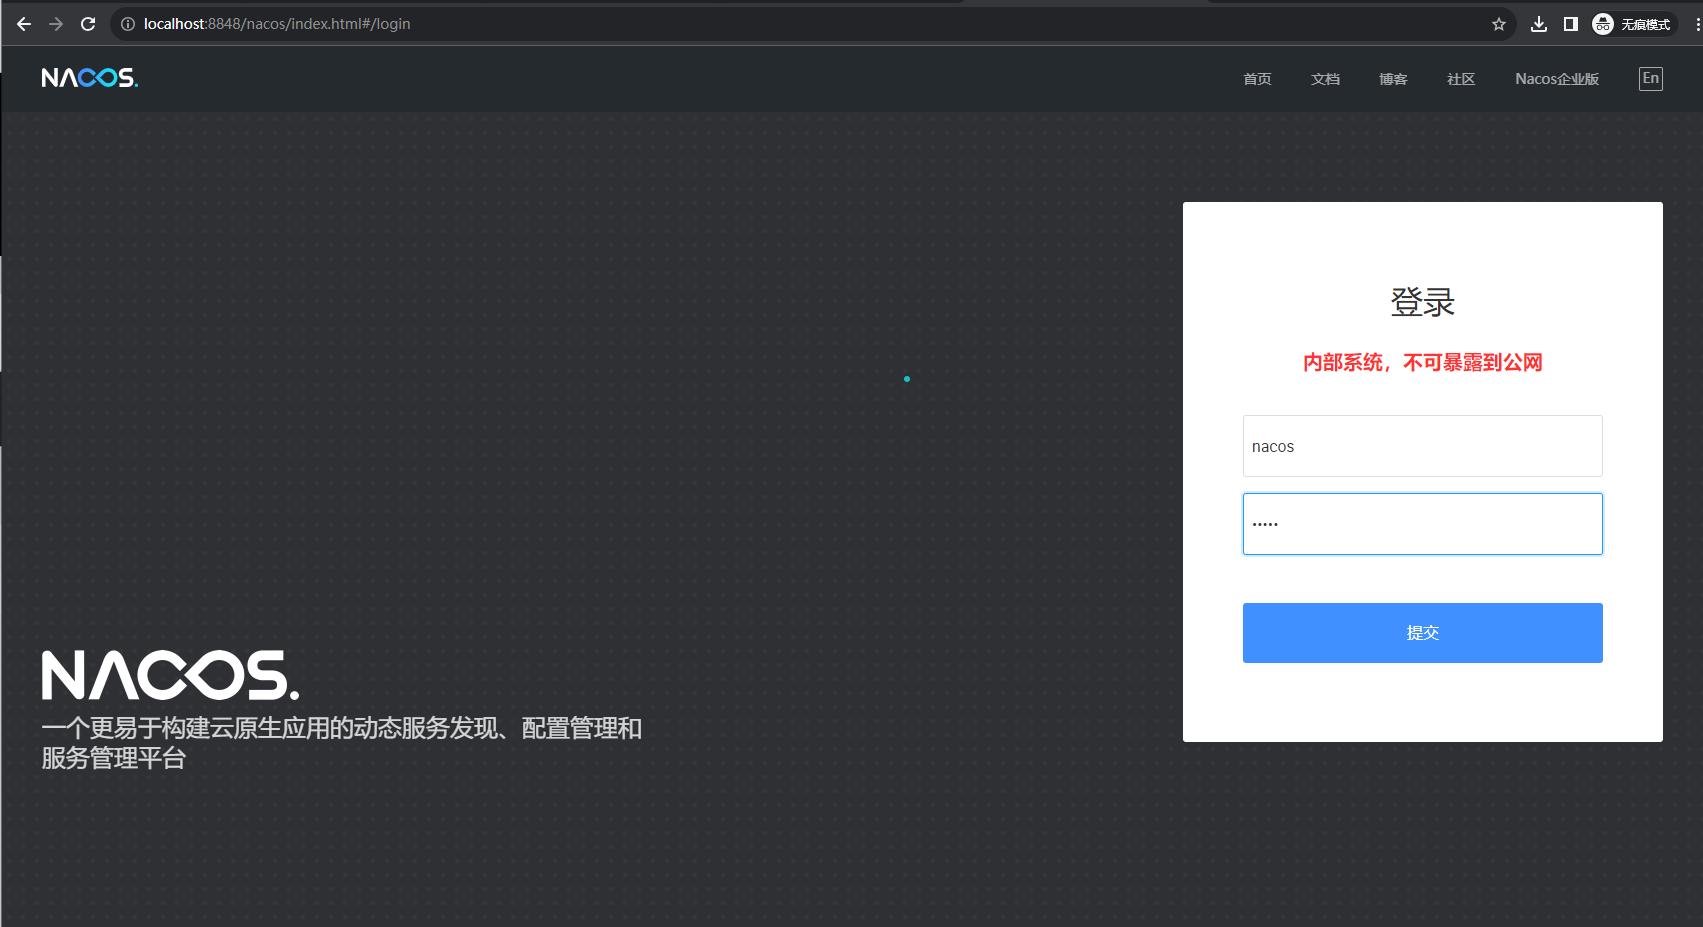This screenshot has height=927, width=1703.
Task: Click the large NACOS banner logo
Action: point(170,675)
